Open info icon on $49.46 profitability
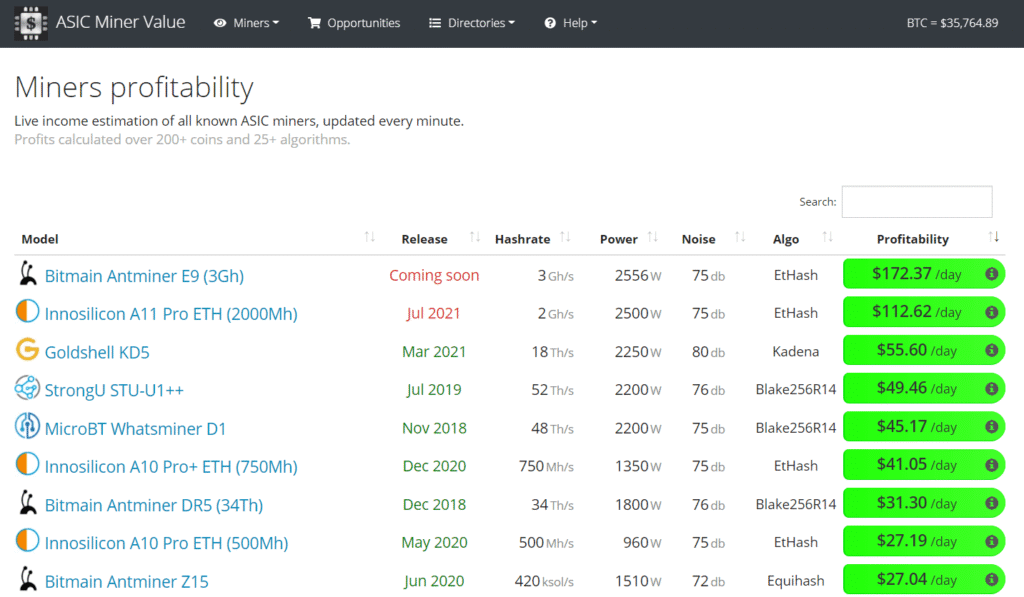Viewport: 1024px width, 597px height. [991, 389]
